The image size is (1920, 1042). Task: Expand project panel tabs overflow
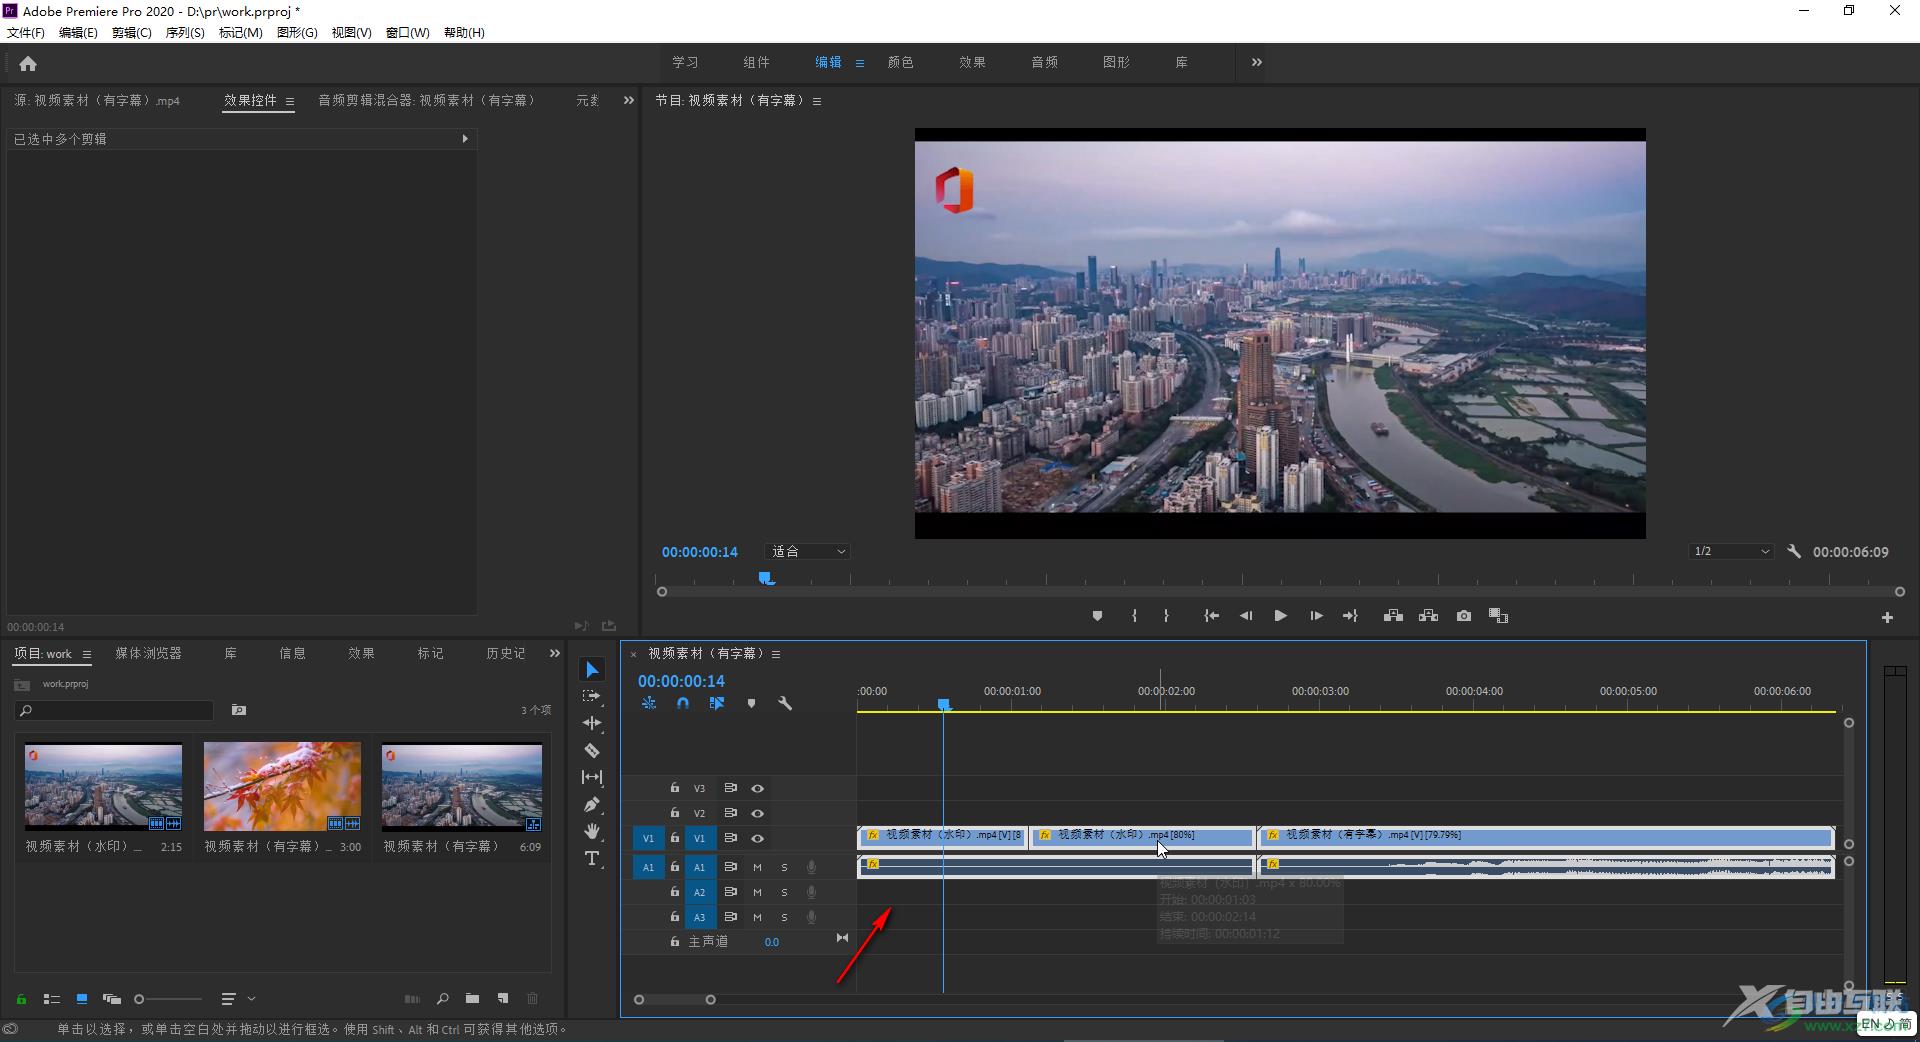(x=555, y=653)
